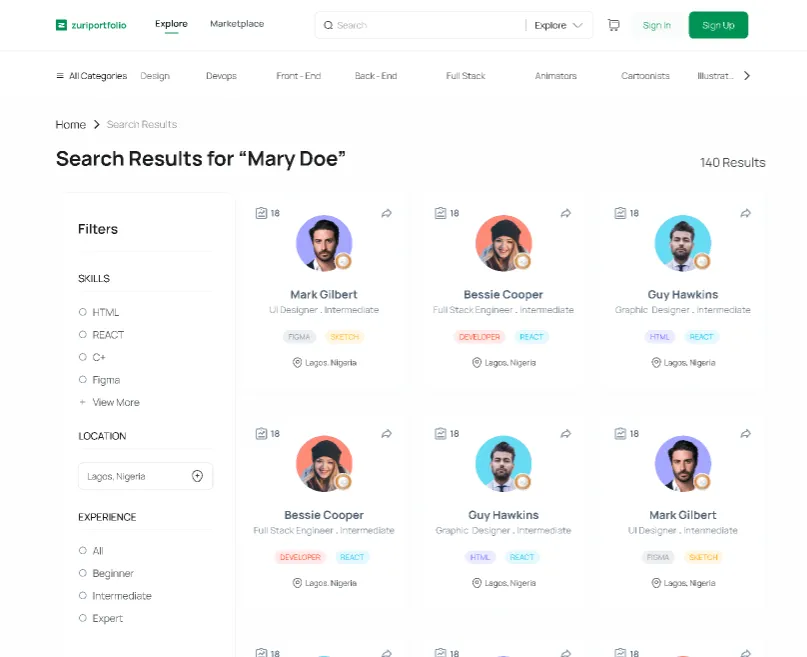807x657 pixels.
Task: Open the Explore dropdown in search bar
Action: [x=558, y=25]
